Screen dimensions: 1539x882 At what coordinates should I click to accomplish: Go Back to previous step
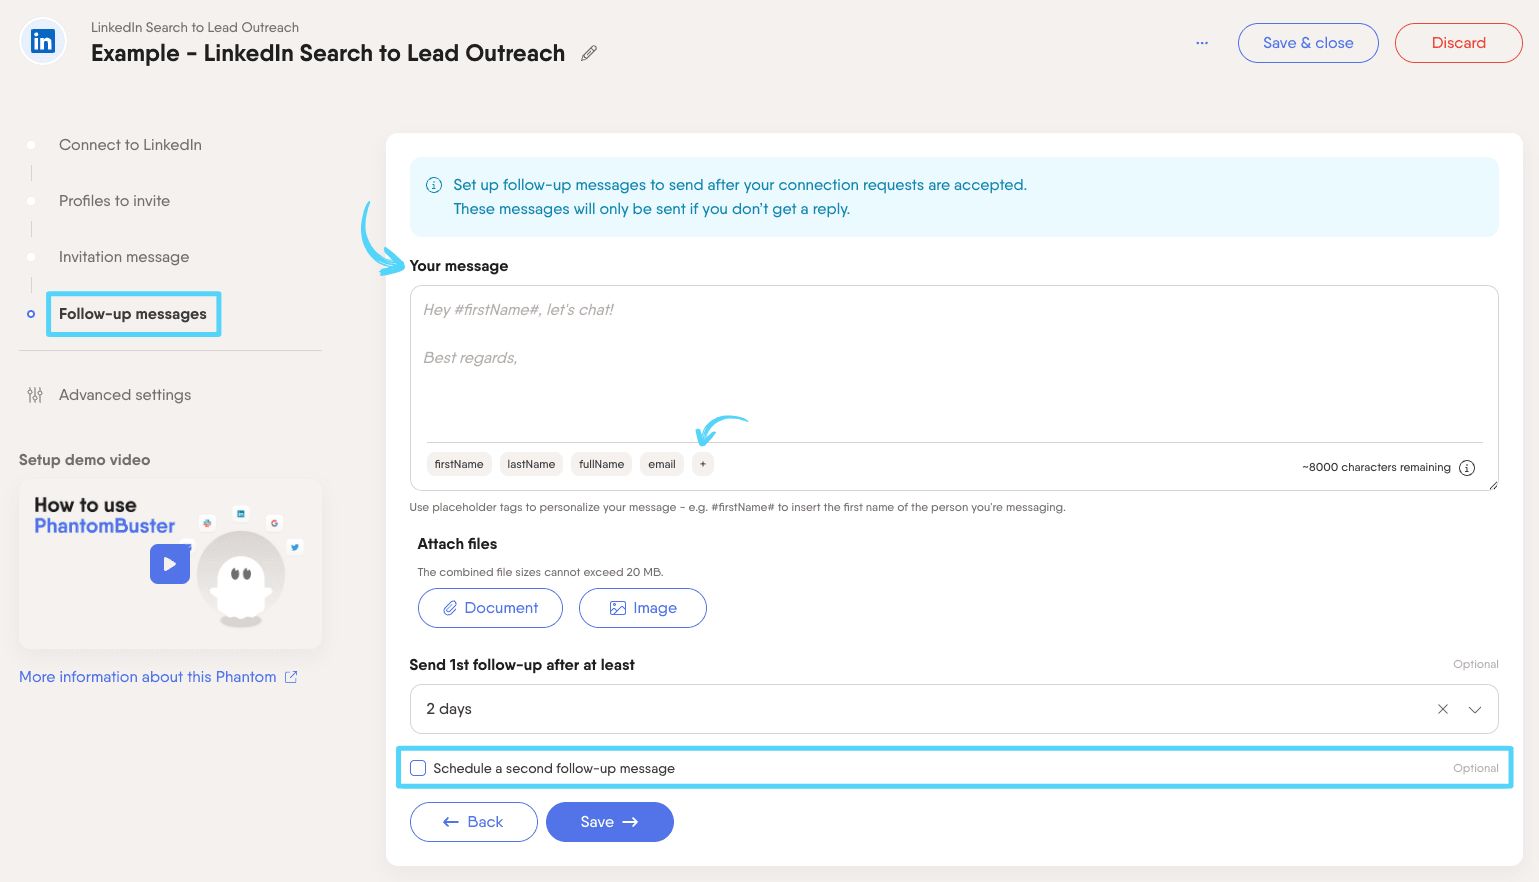coord(474,822)
